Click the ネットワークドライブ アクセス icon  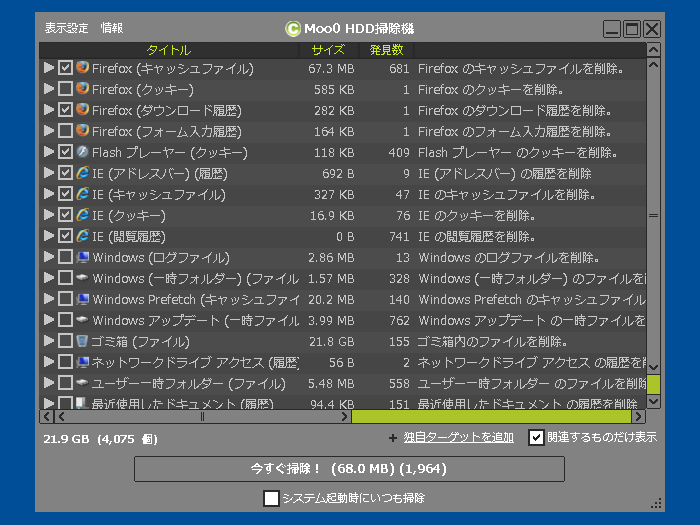tap(83, 362)
